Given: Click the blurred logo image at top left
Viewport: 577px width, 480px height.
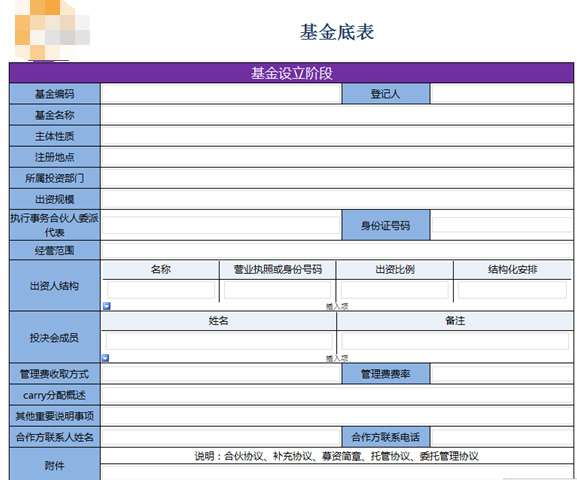Looking at the screenshot, I should 52,30.
